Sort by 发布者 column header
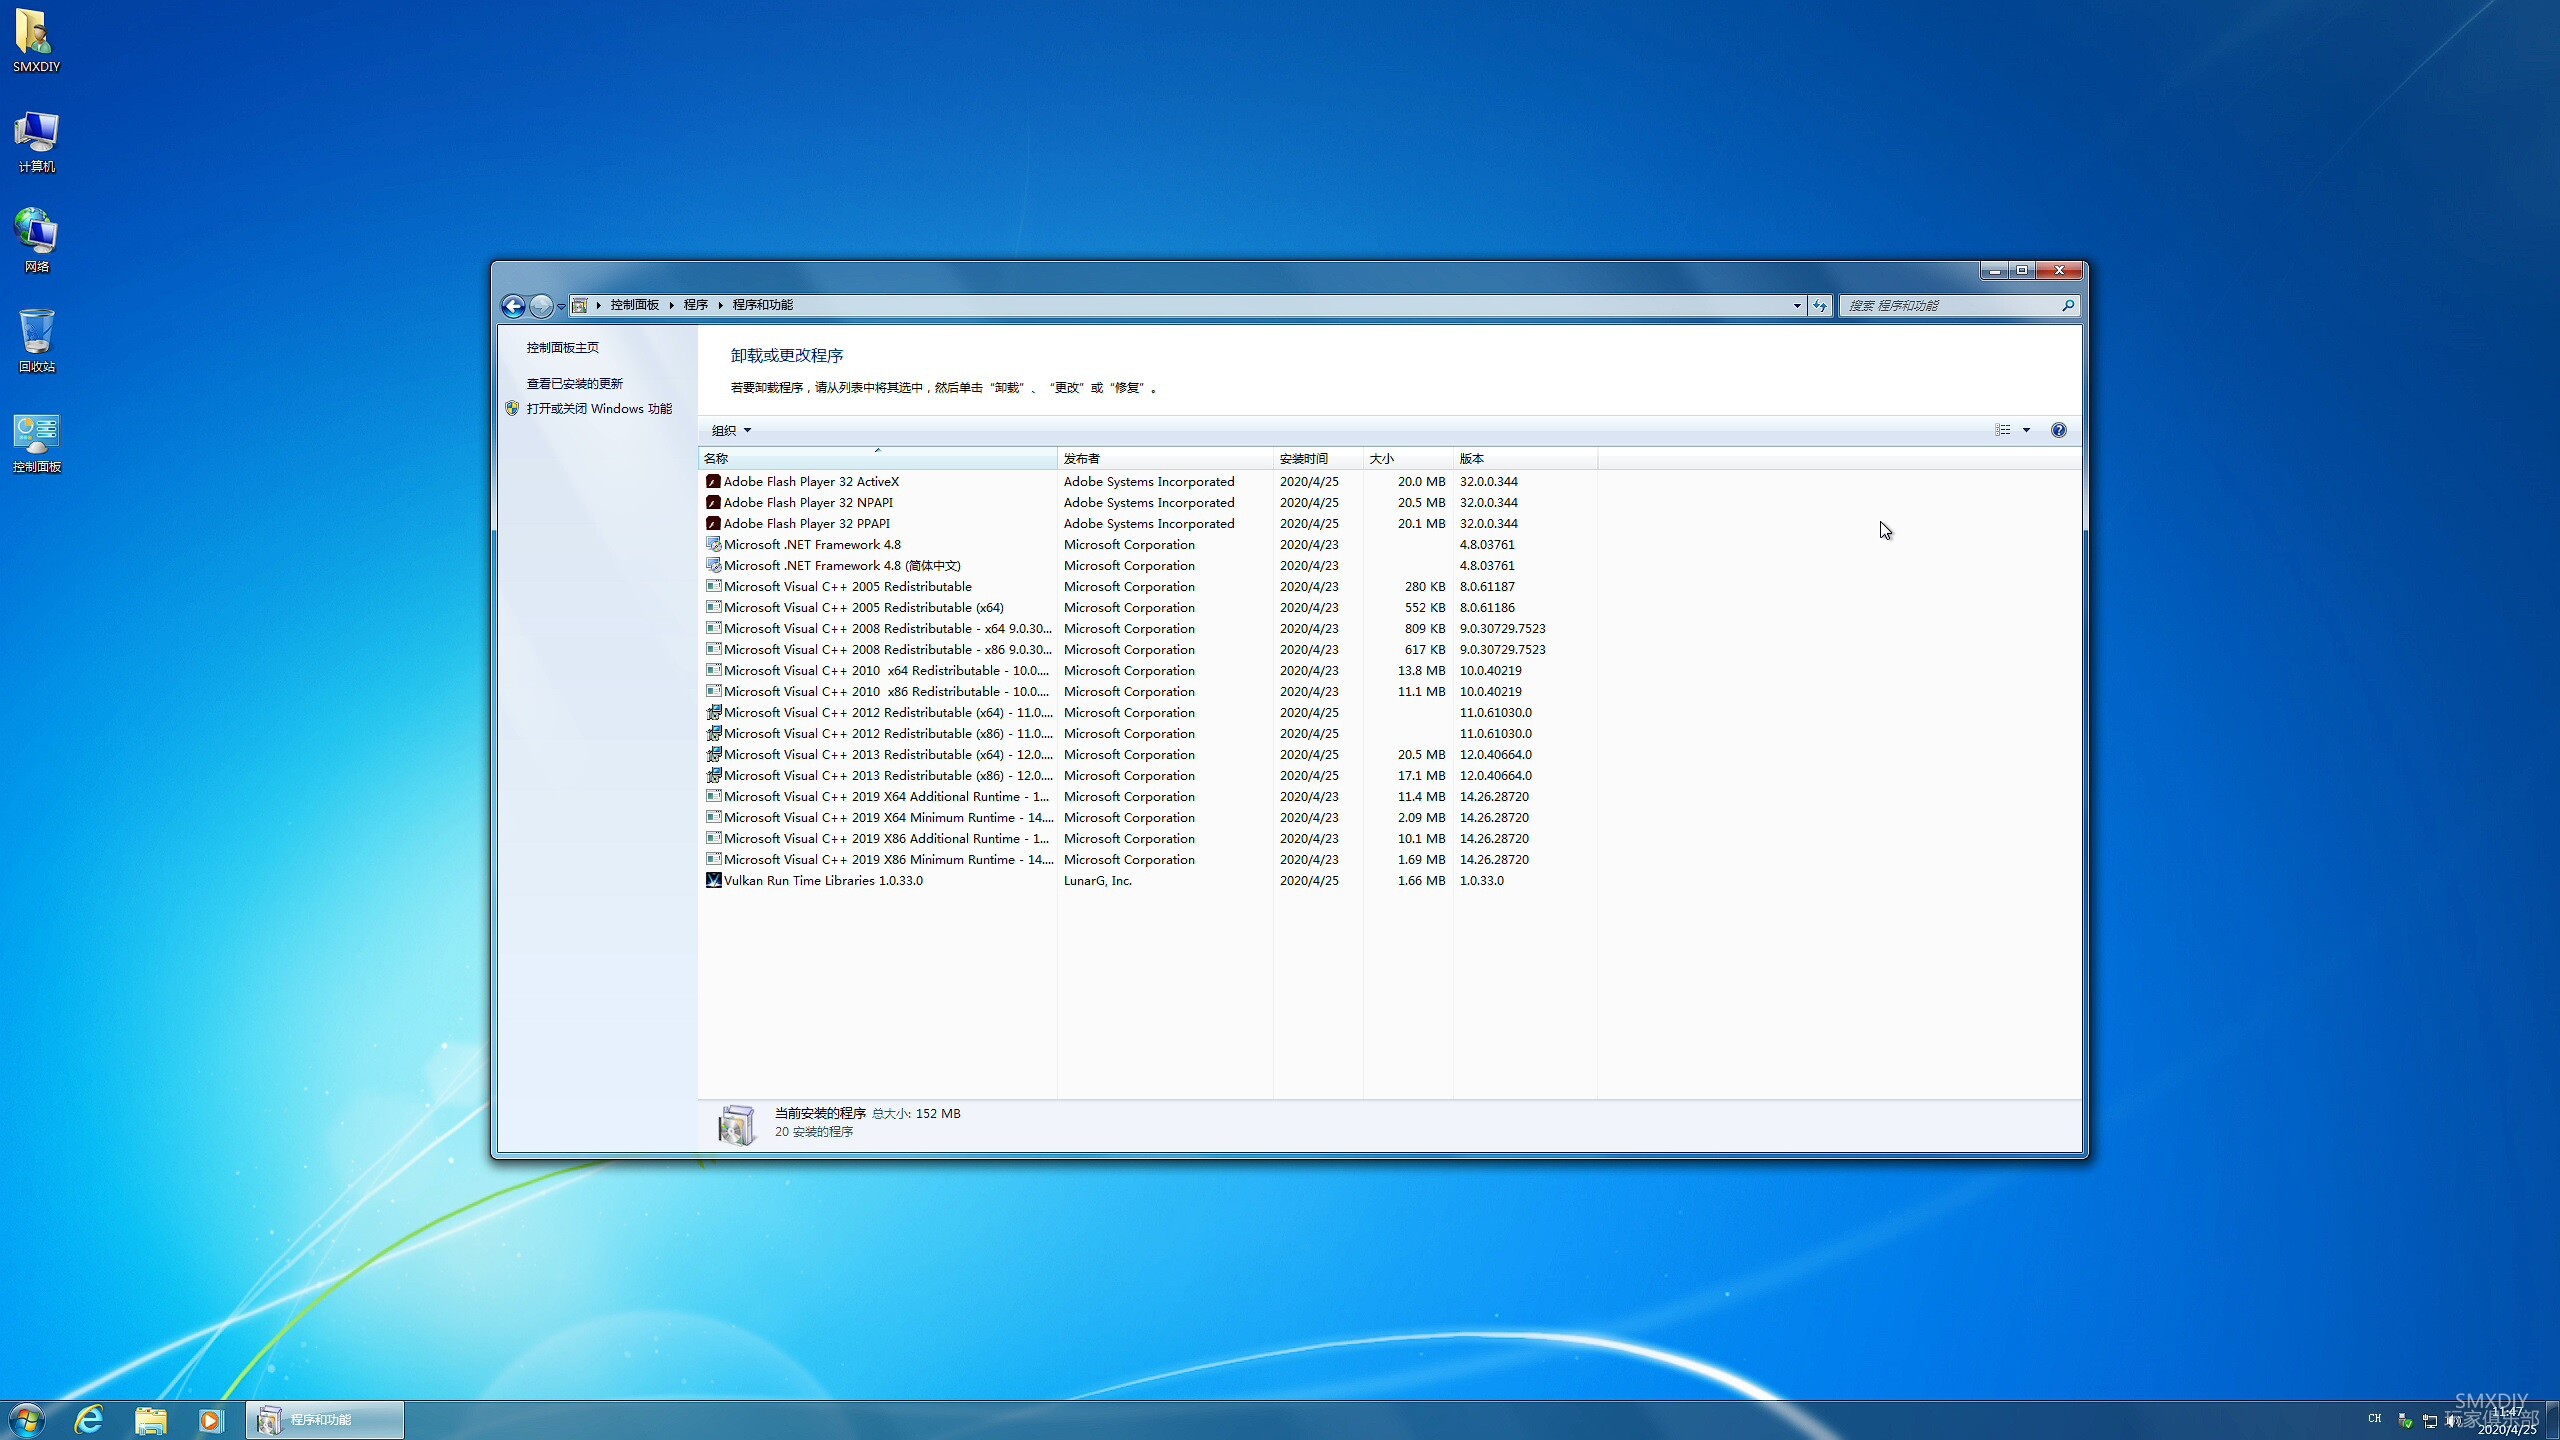This screenshot has height=1440, width=2560. pos(1165,459)
